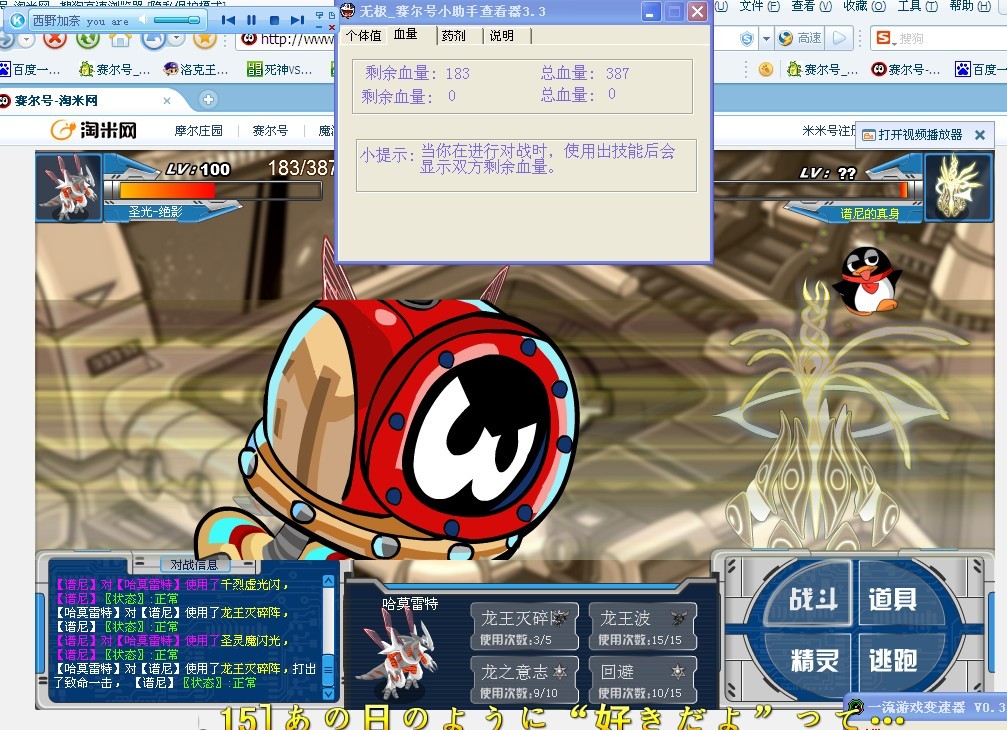1007x730 pixels.
Task: Click the Kugou player K logo icon
Action: pyautogui.click(x=17, y=21)
